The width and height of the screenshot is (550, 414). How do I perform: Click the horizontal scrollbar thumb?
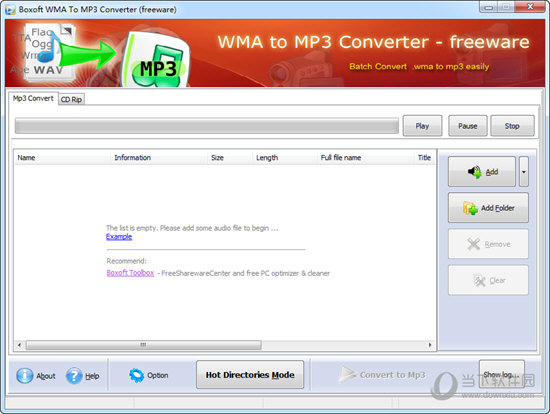(143, 345)
